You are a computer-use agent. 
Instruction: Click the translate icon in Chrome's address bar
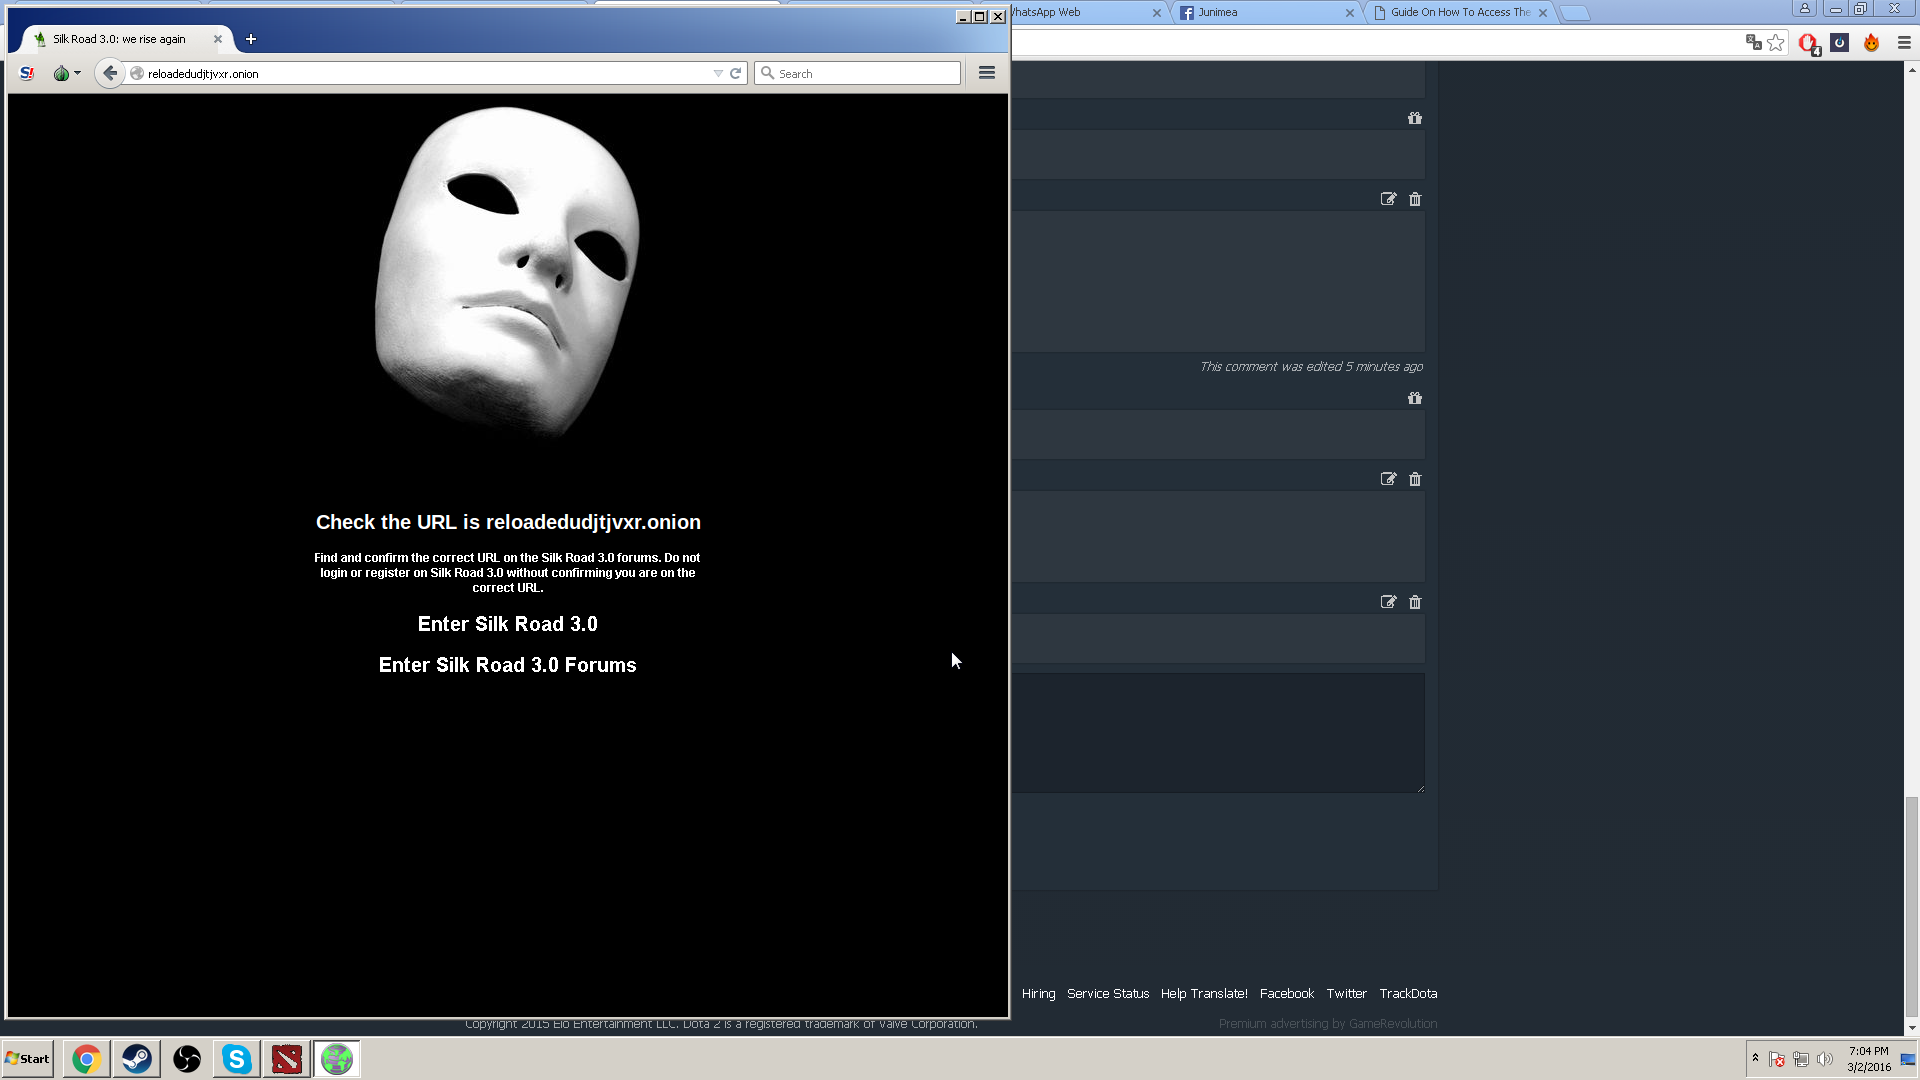pos(1753,42)
